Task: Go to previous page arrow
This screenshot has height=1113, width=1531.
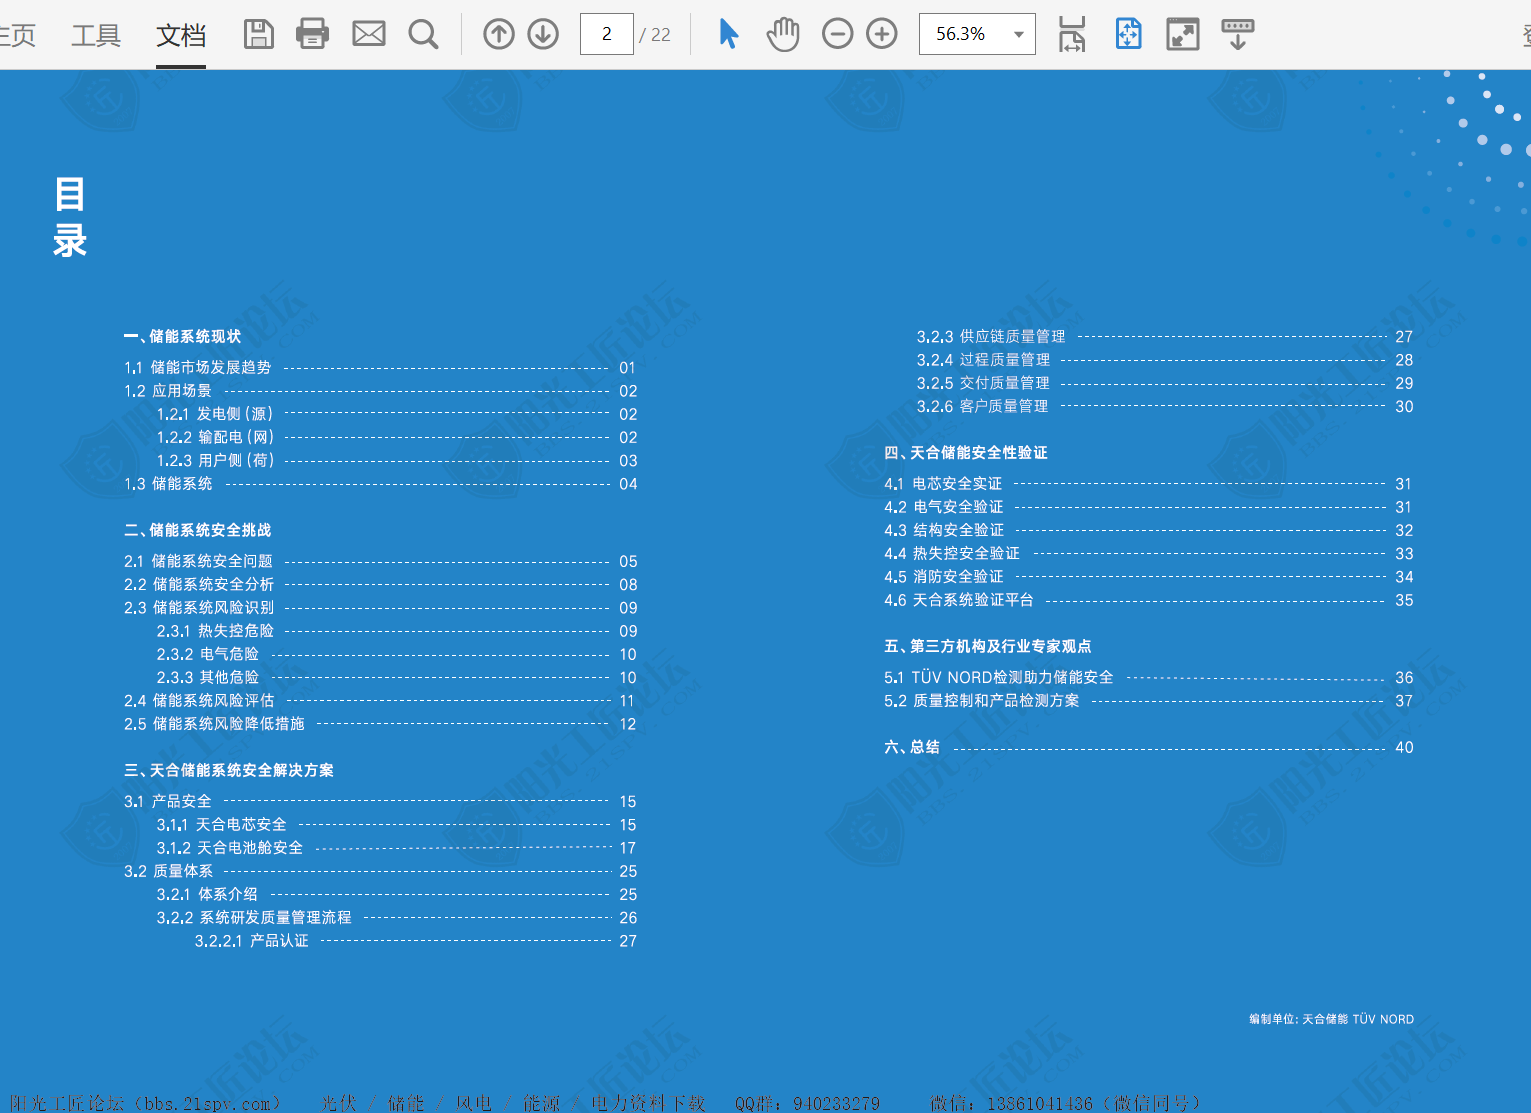Action: [x=499, y=34]
